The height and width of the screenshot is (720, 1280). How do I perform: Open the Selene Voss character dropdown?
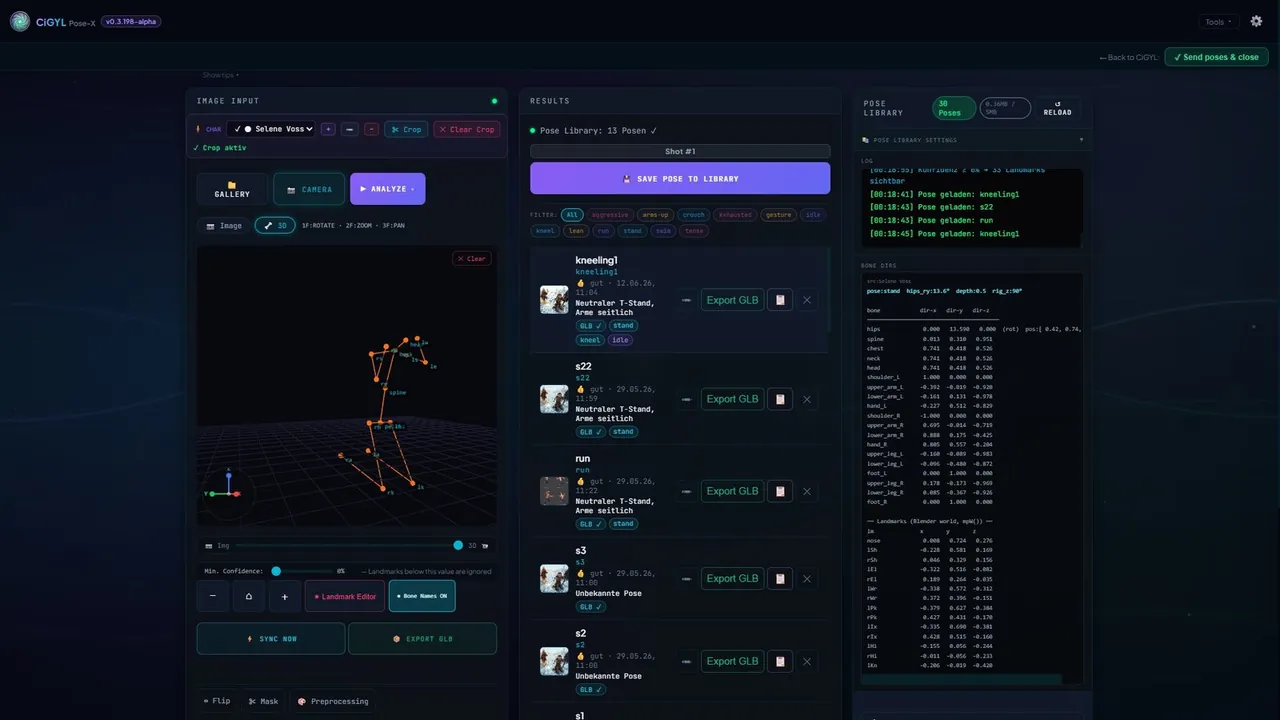pos(271,129)
